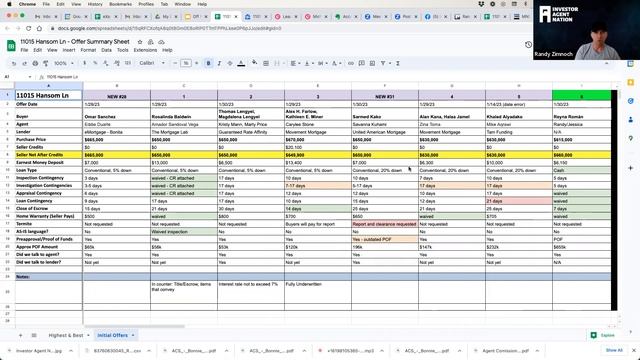Screen dimensions: 640x360
Task: Open the zoom 100% dropdown
Action: click(64, 63)
